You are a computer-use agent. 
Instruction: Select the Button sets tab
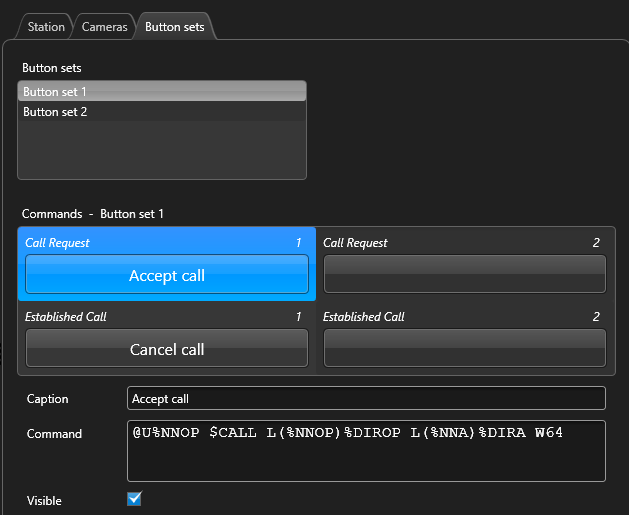174,27
